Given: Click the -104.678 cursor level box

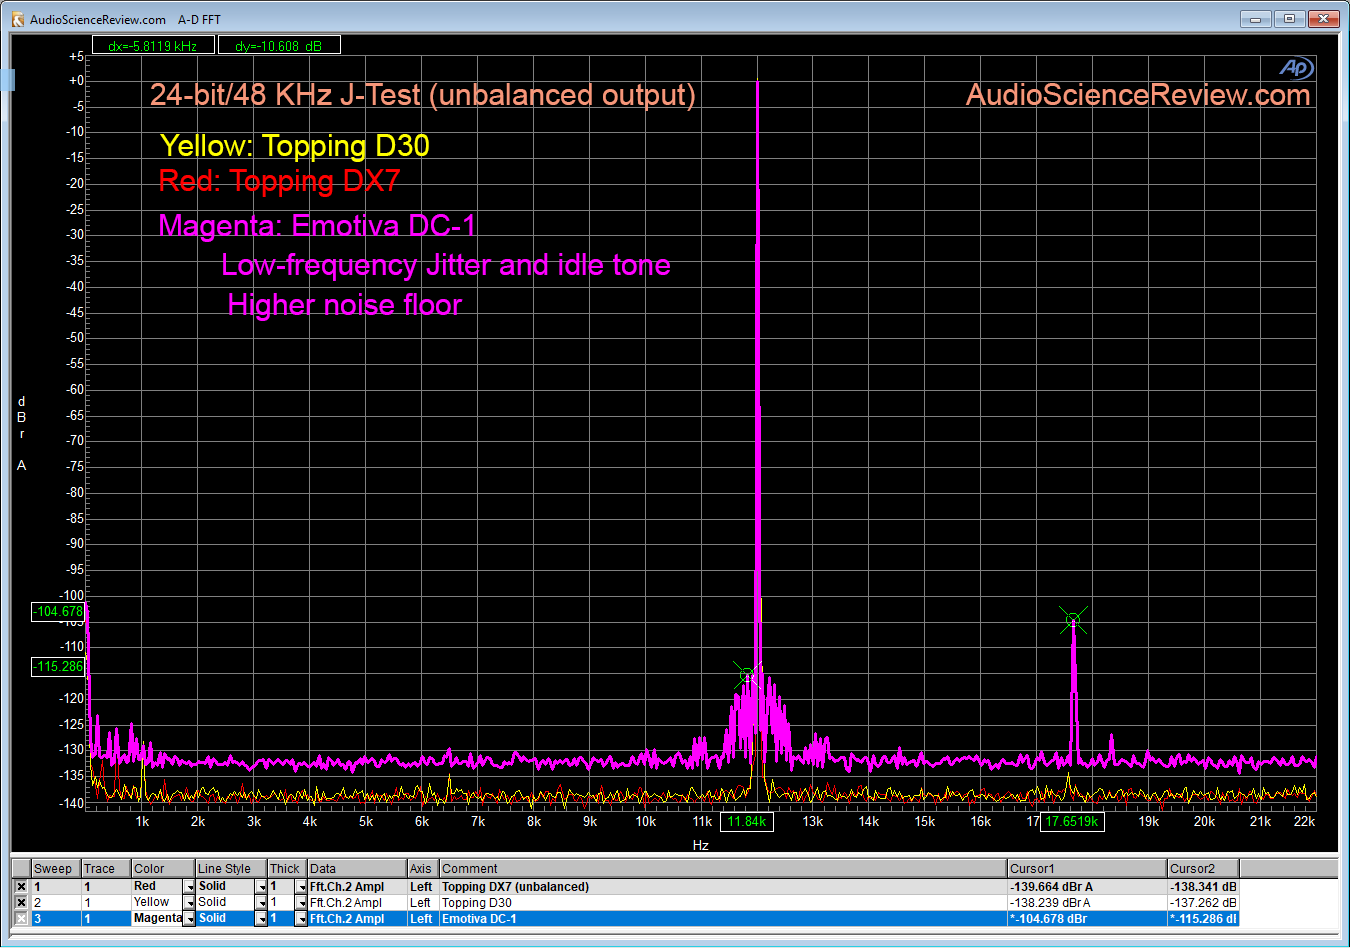Looking at the screenshot, I should [58, 612].
